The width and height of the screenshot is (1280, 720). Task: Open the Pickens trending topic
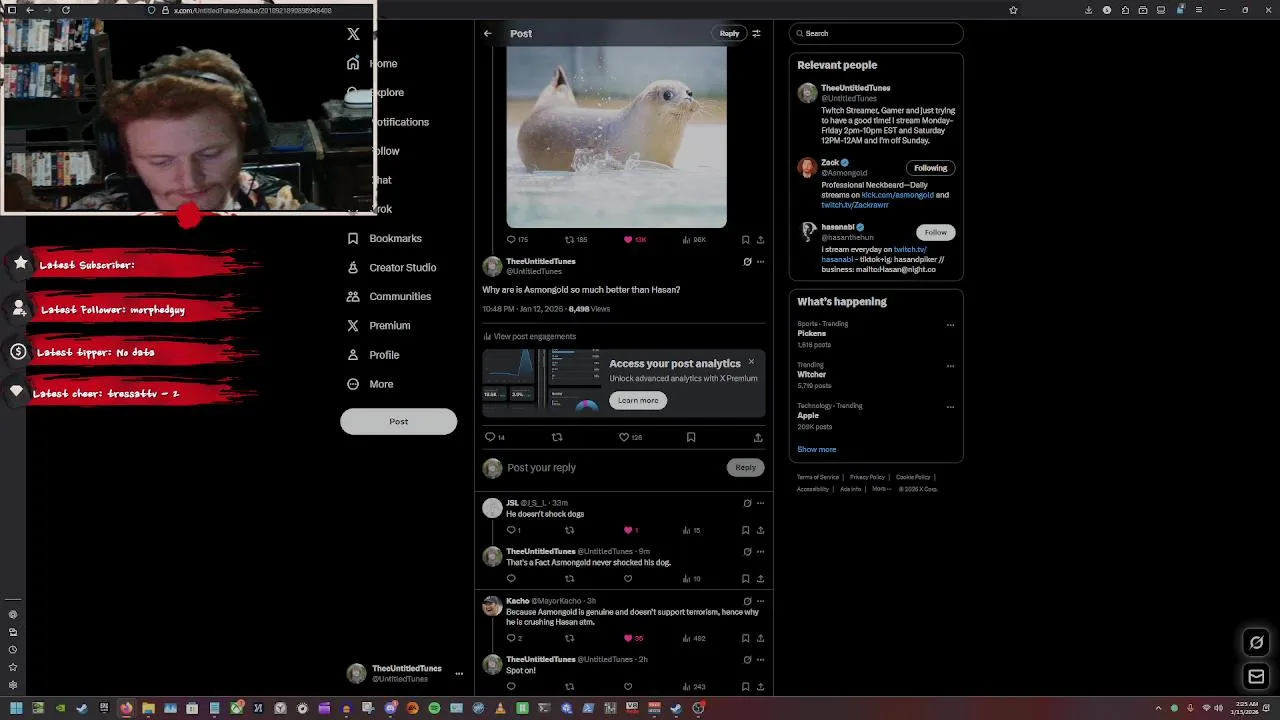click(814, 334)
